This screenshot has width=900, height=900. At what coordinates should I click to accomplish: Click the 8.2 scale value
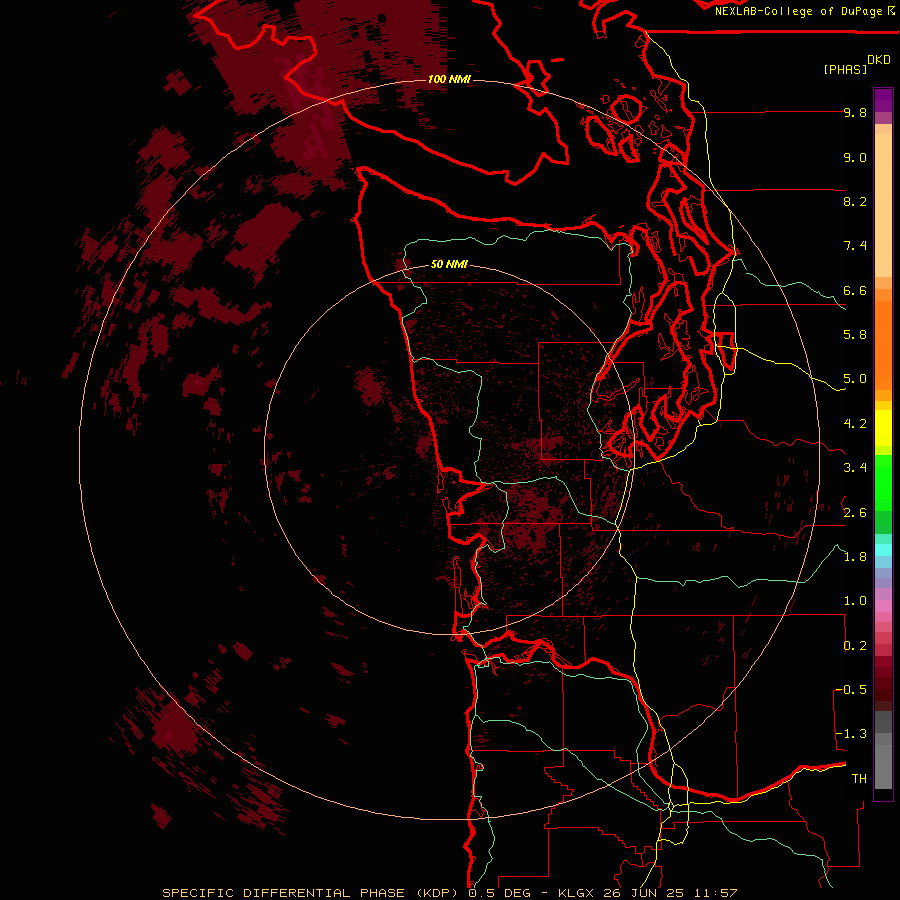[855, 201]
